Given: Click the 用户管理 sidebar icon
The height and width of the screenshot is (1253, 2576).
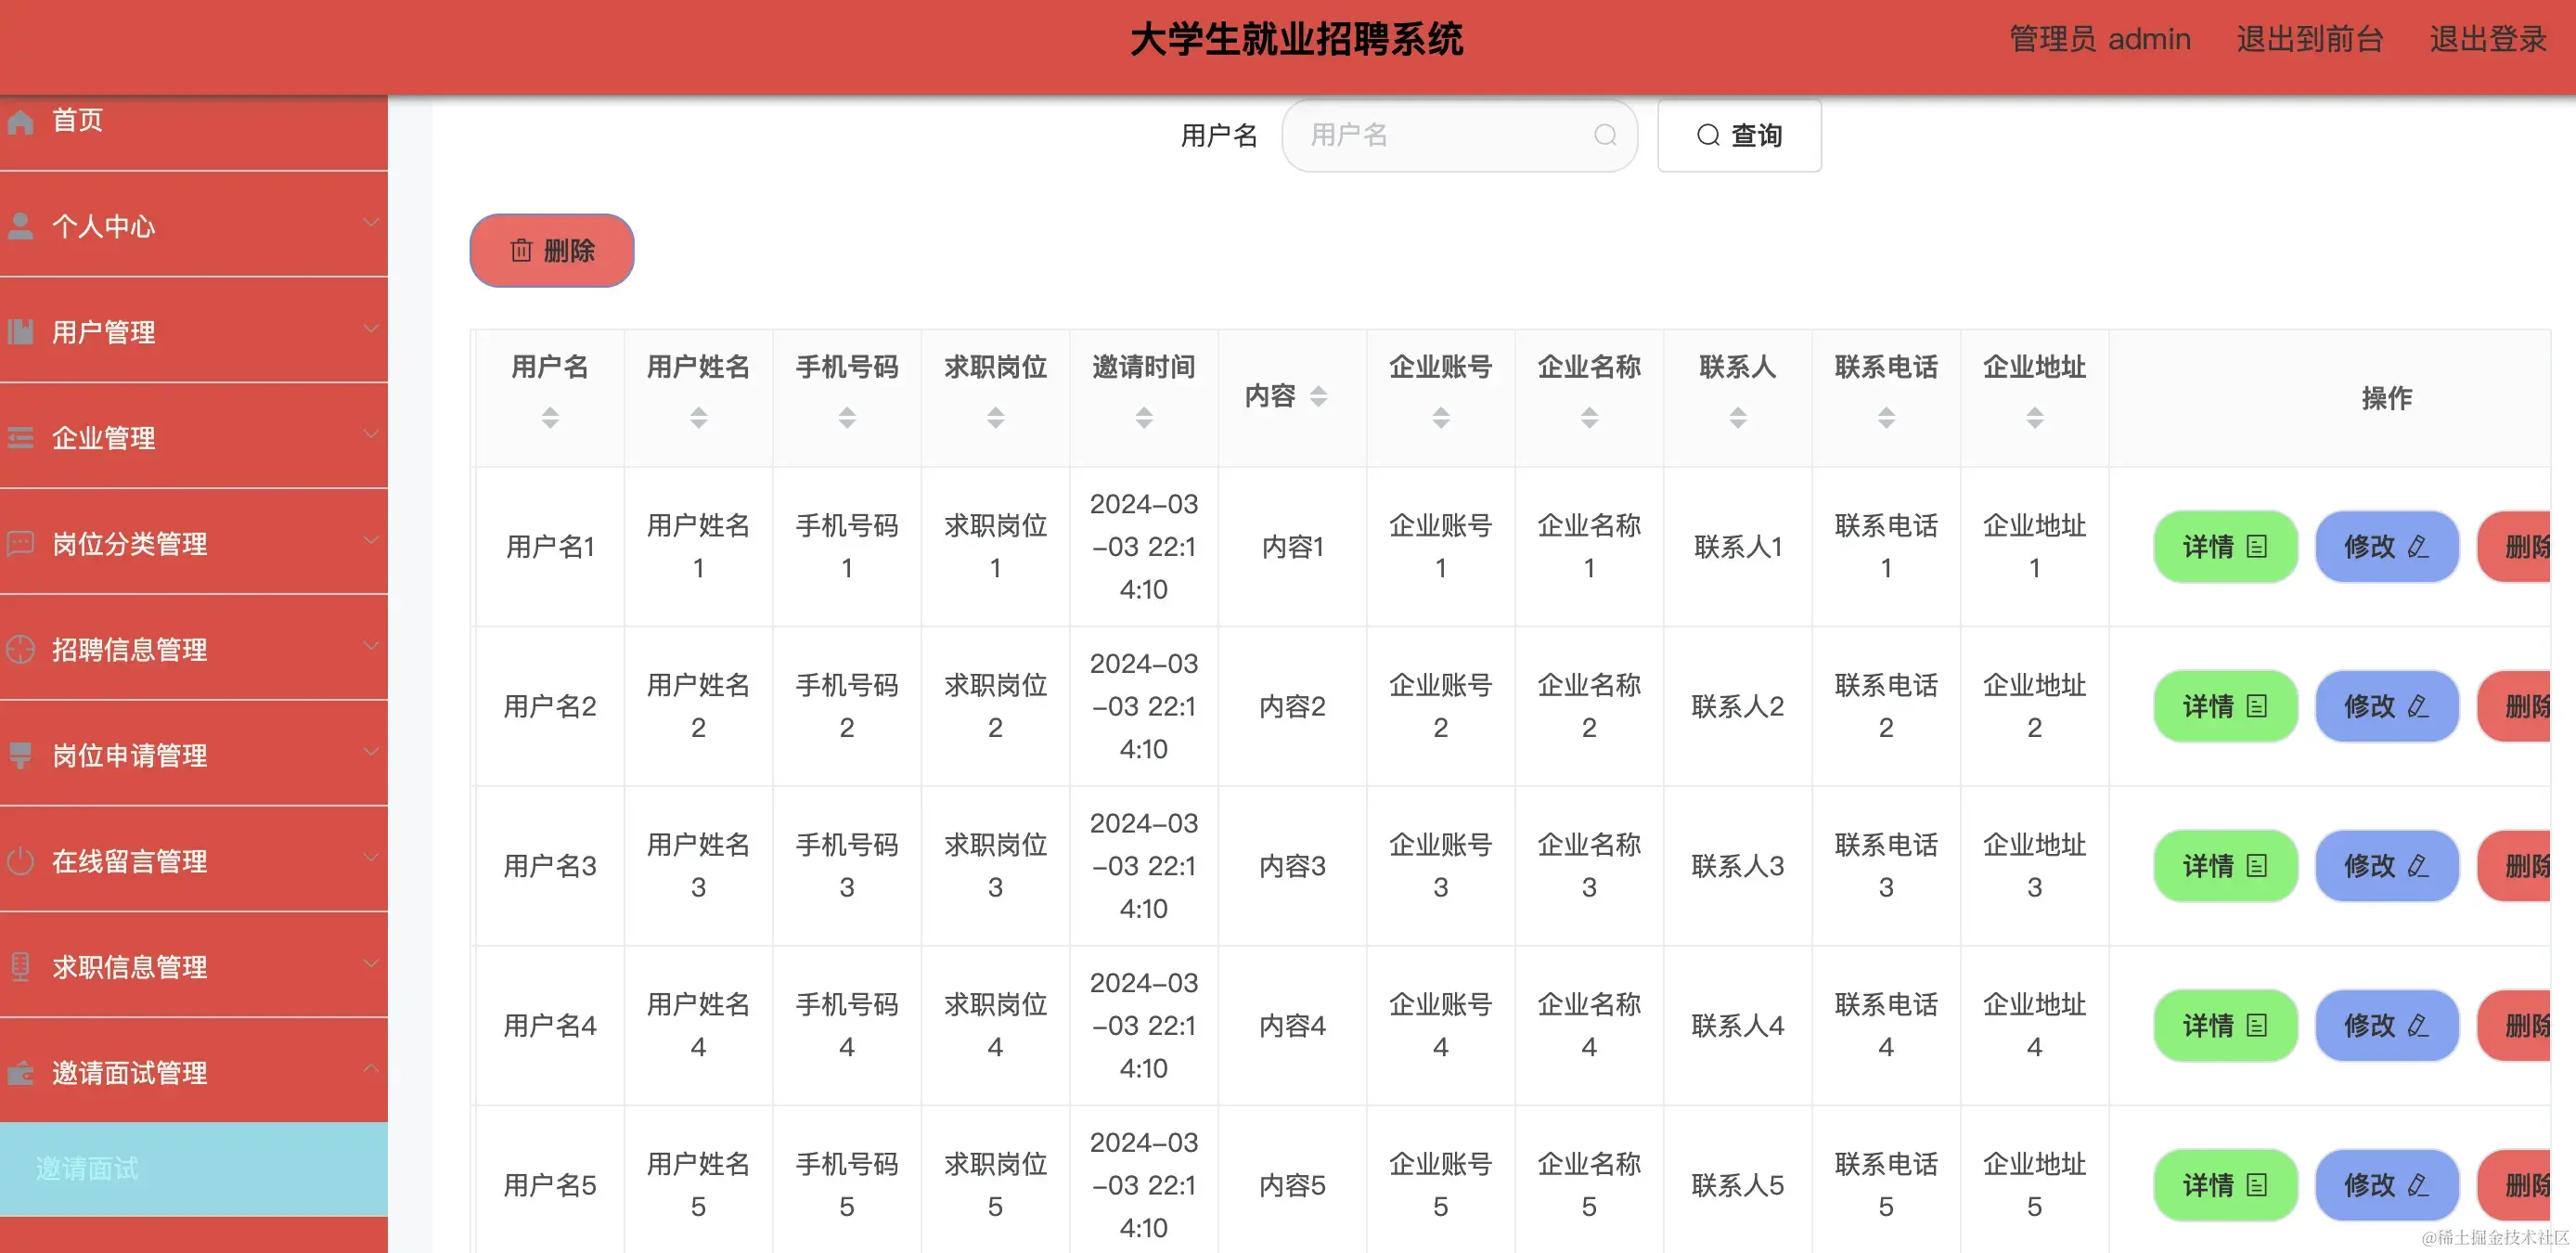Looking at the screenshot, I should 21,330.
